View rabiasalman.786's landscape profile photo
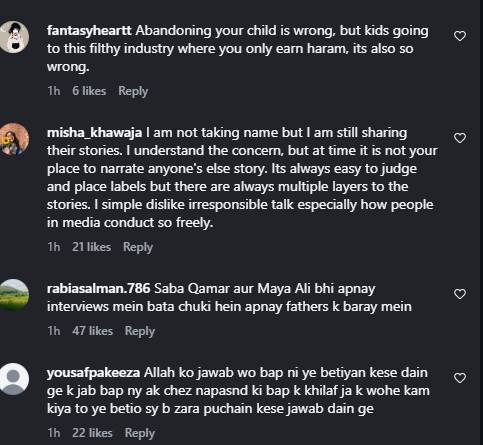 [x=14, y=295]
